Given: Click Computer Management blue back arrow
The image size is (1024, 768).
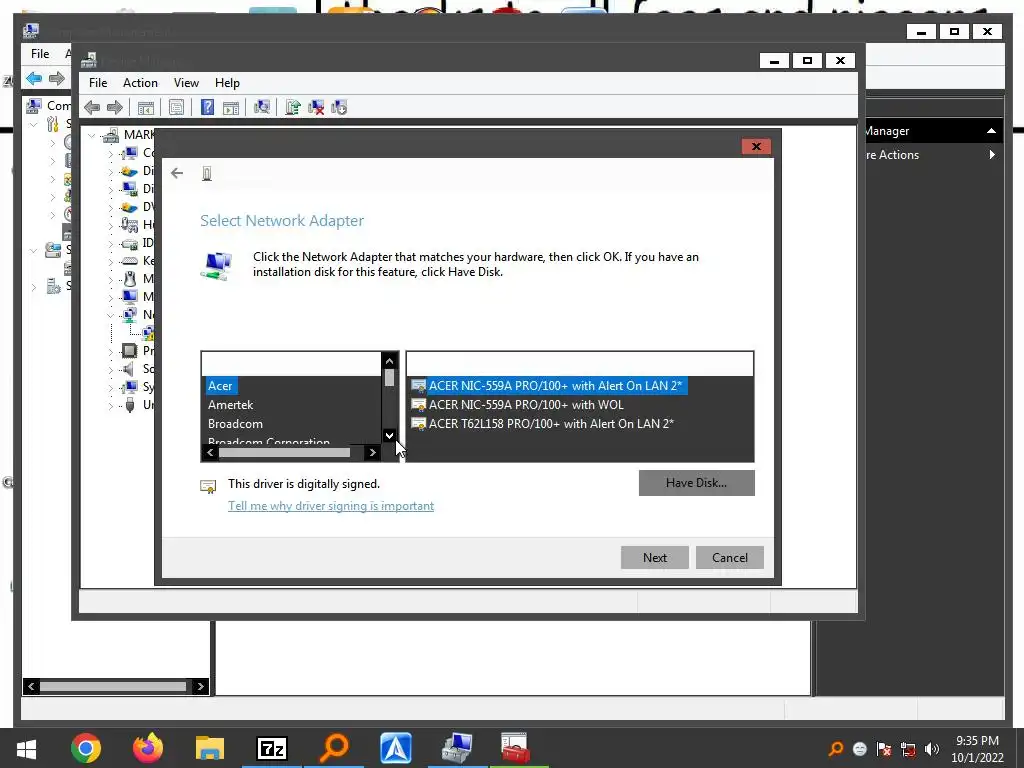Looking at the screenshot, I should tap(34, 79).
